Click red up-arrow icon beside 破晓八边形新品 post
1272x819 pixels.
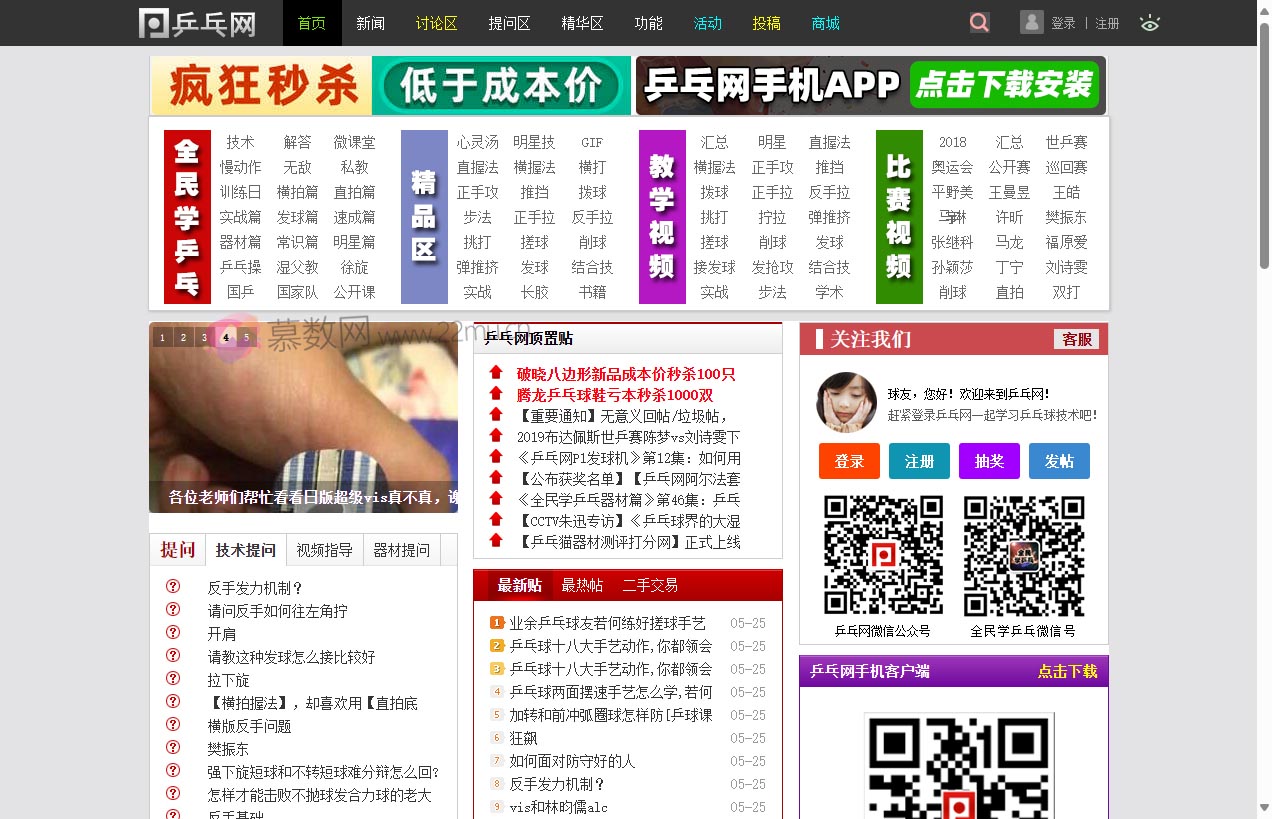click(x=496, y=373)
